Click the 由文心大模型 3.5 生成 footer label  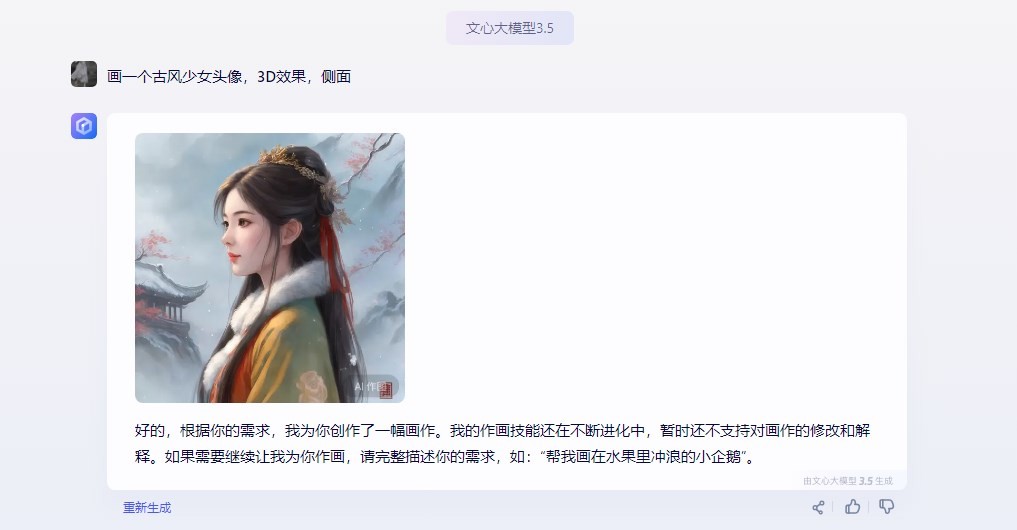pos(848,481)
